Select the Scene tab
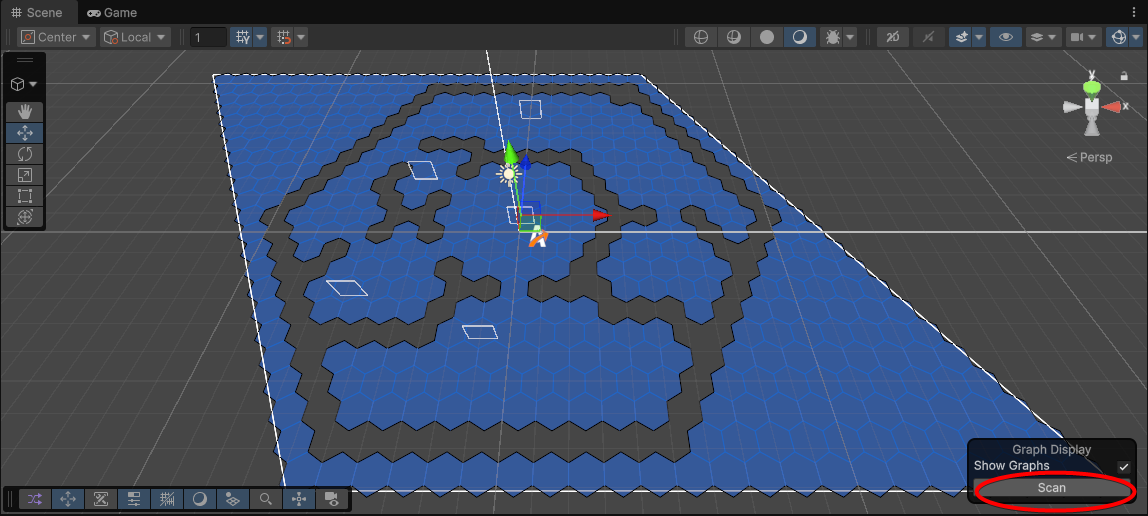Screen dimensions: 1148x516 coord(36,13)
